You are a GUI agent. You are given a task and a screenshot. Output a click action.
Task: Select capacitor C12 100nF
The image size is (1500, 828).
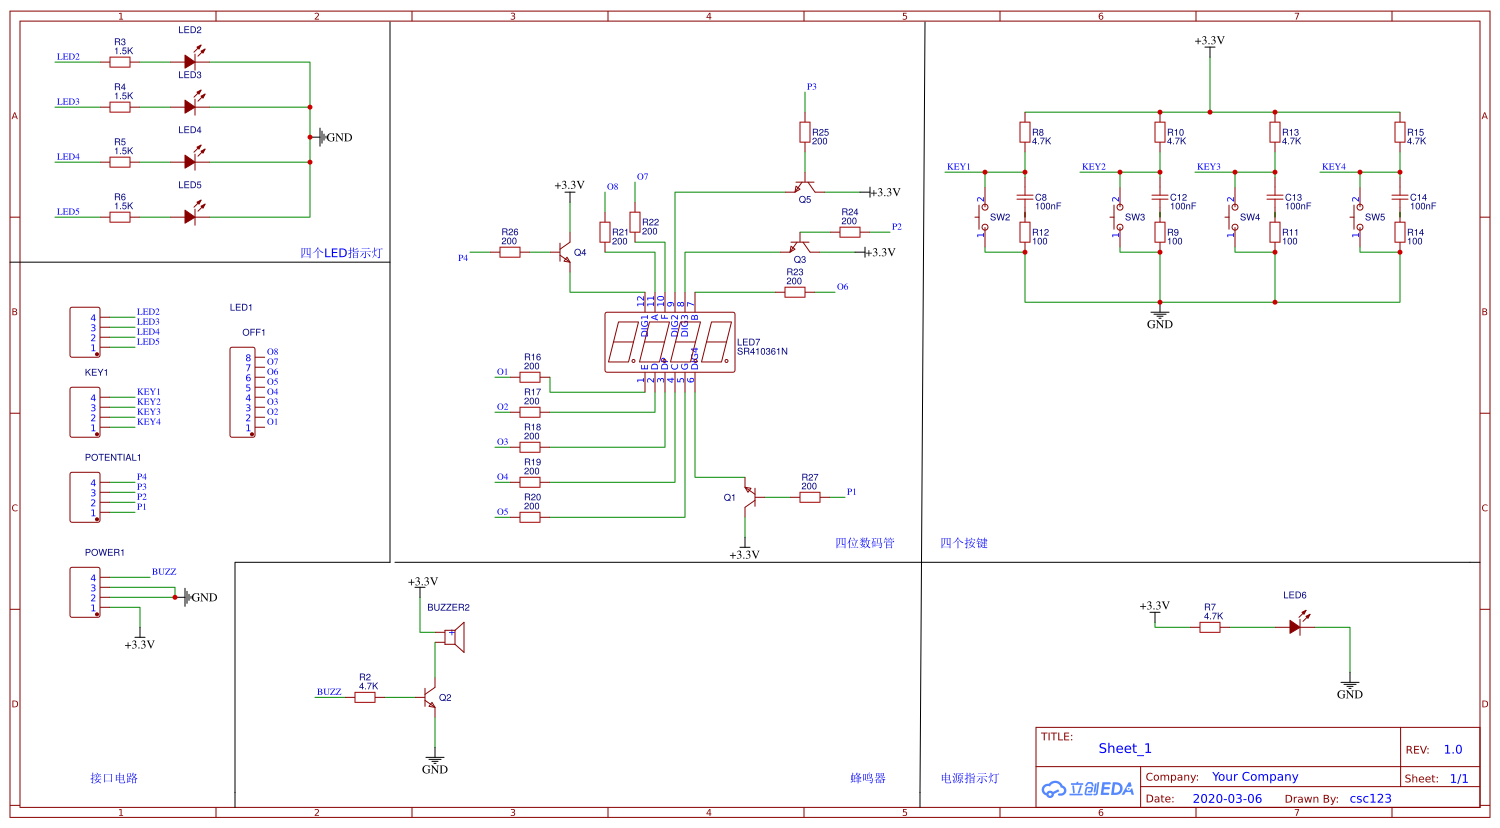click(x=1160, y=197)
